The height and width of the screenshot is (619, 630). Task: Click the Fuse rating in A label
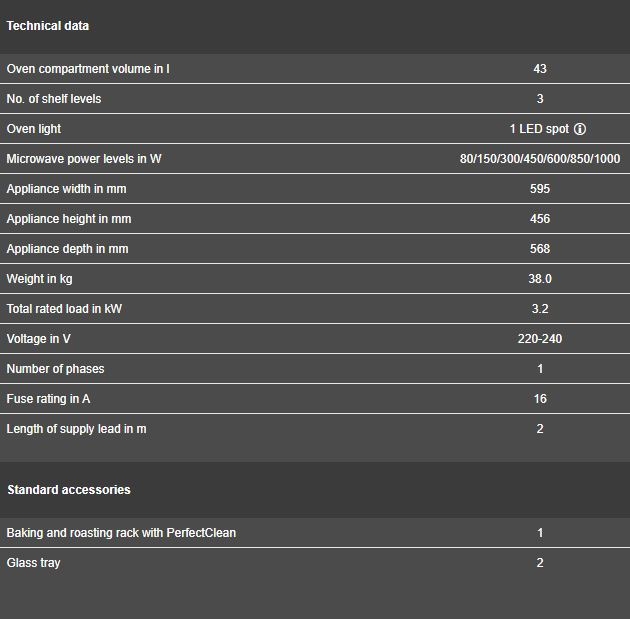48,399
